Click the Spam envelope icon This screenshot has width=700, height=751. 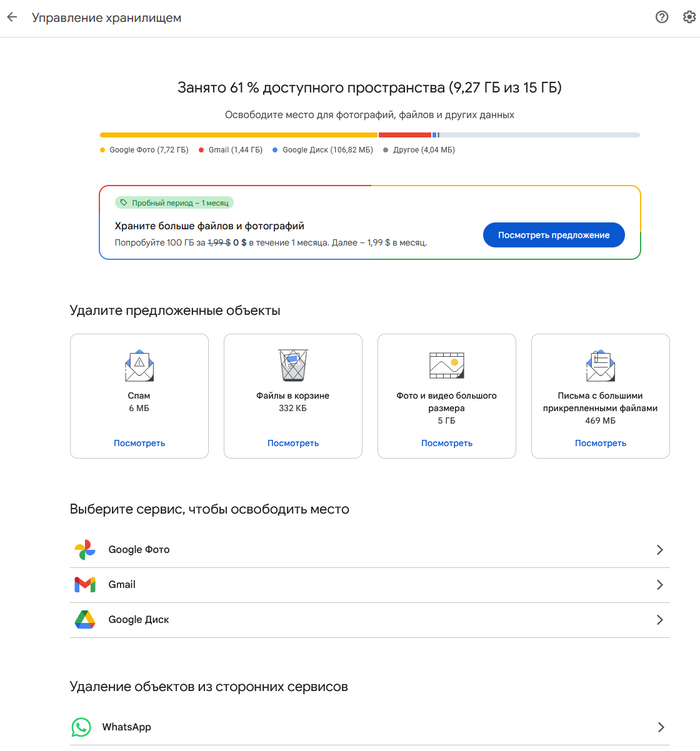[x=139, y=365]
